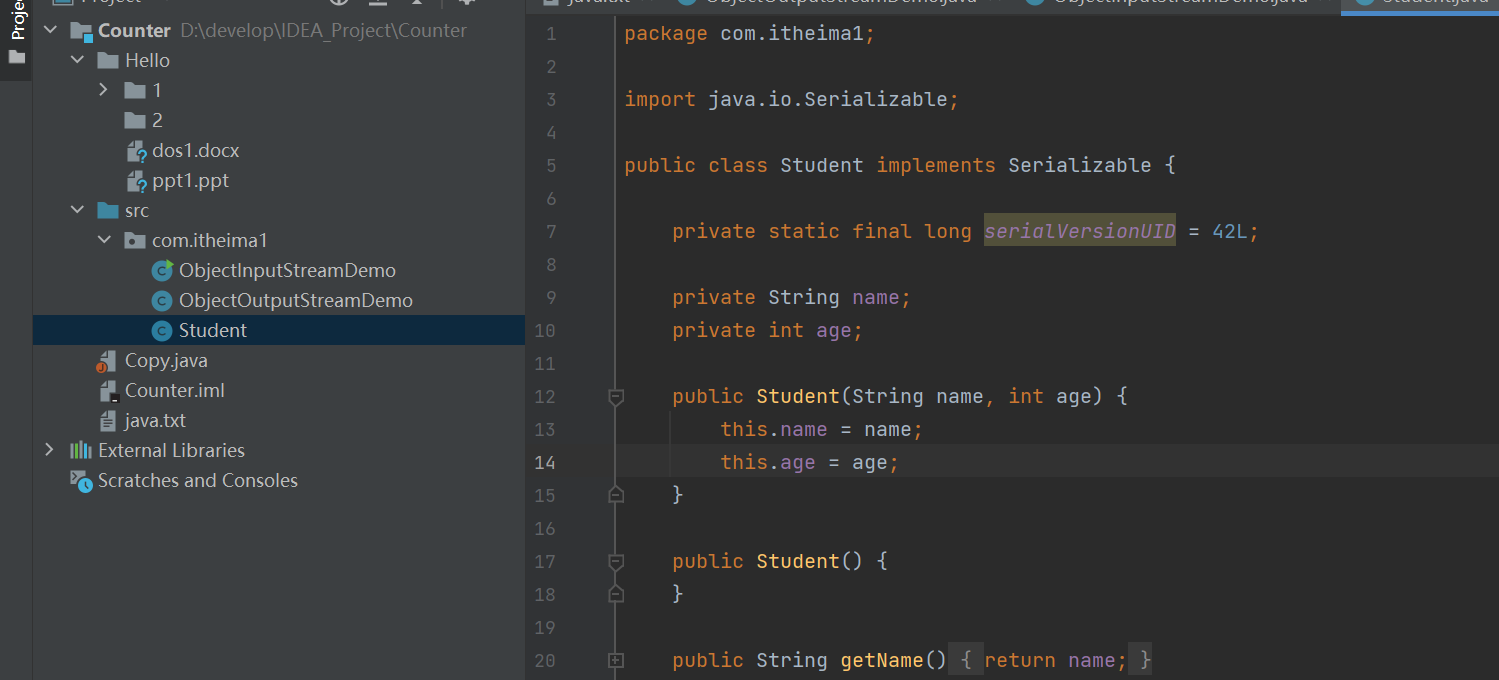Select the External Libraries label
Viewport: 1499px width, 680px height.
[x=171, y=451]
